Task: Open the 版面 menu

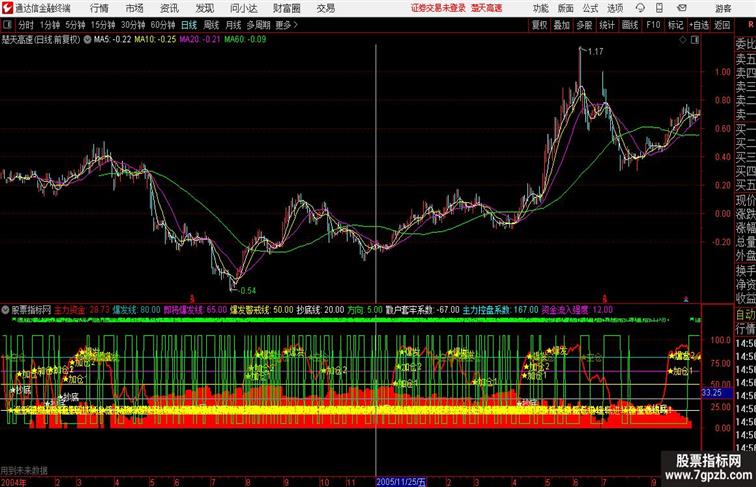Action: coord(566,8)
